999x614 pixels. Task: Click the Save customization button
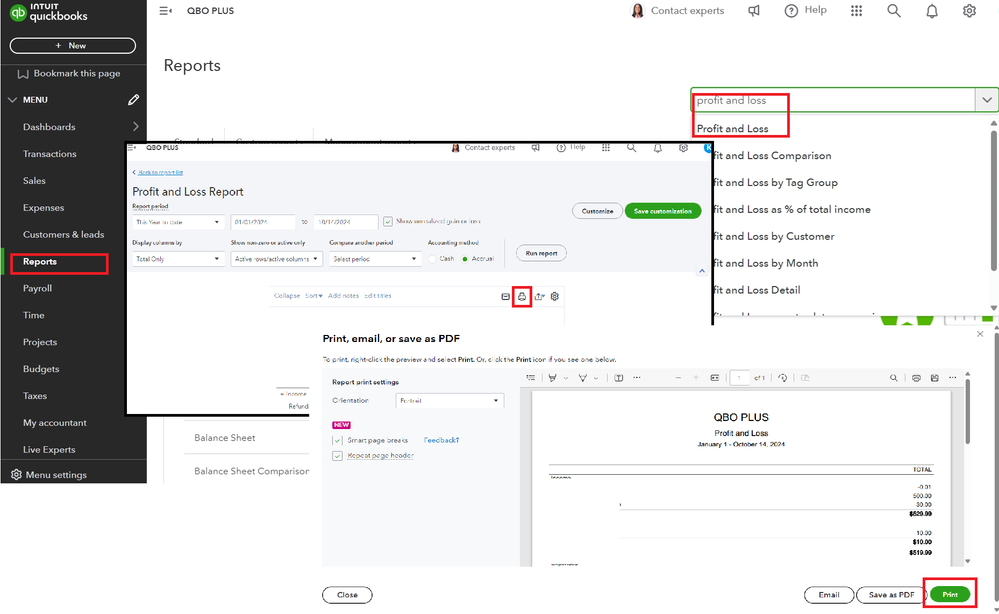tap(663, 211)
